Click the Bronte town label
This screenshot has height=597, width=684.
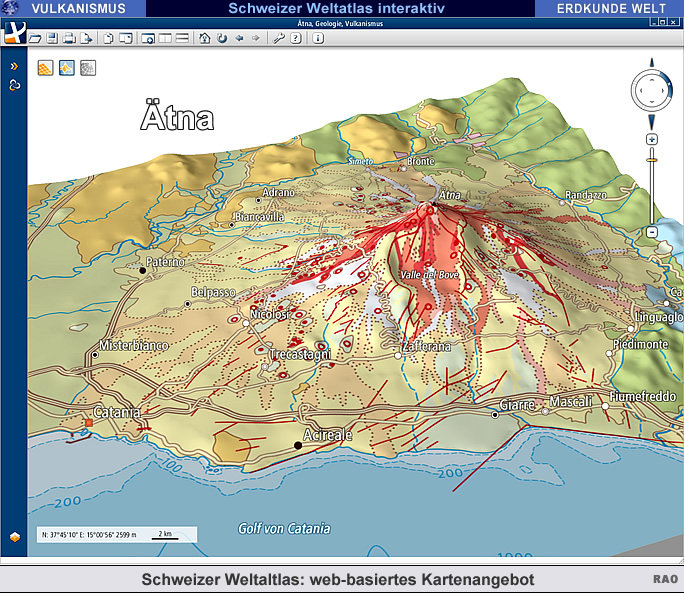point(421,161)
